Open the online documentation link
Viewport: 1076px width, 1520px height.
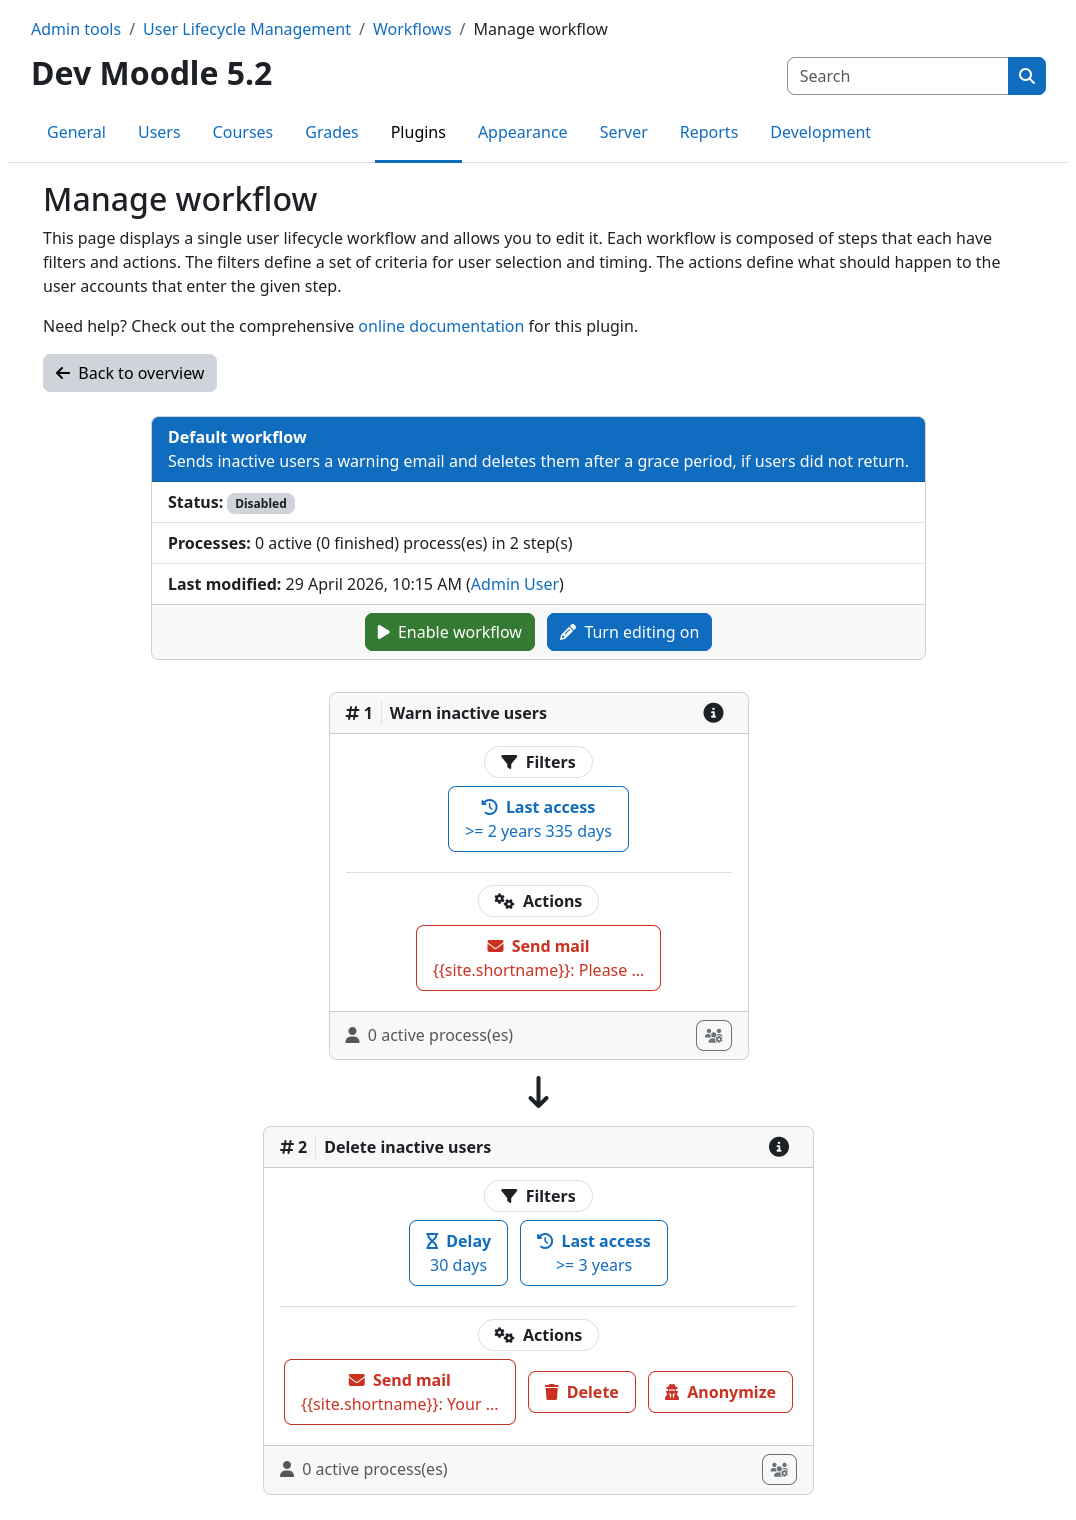point(441,326)
